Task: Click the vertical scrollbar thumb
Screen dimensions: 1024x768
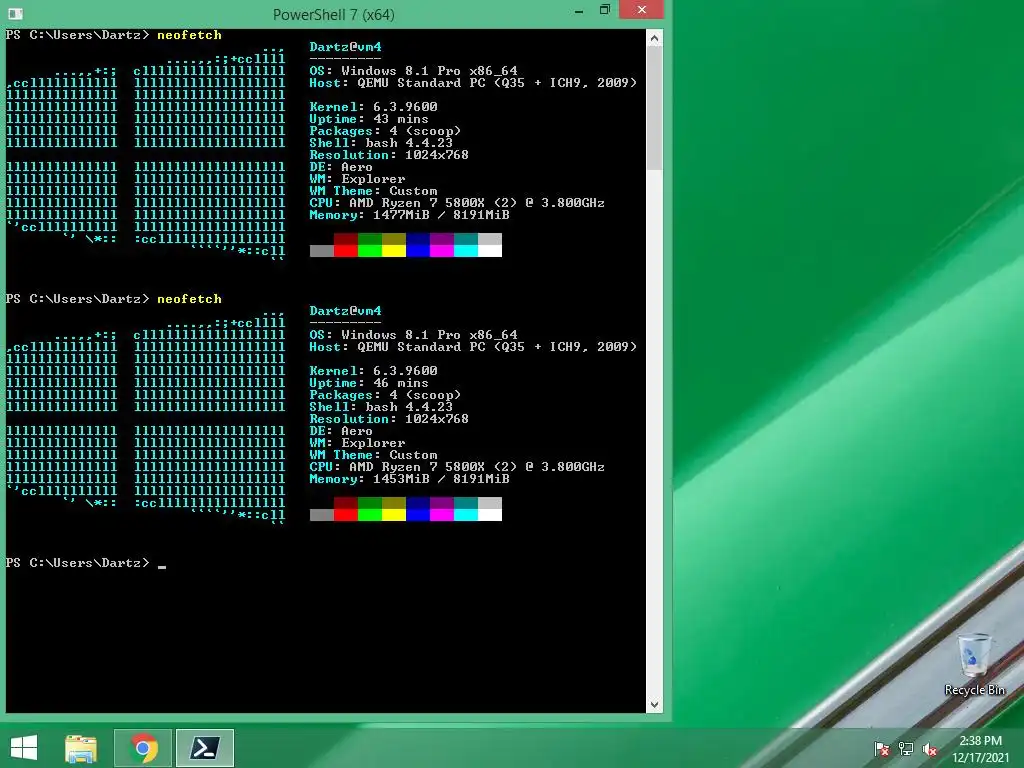Action: click(654, 109)
